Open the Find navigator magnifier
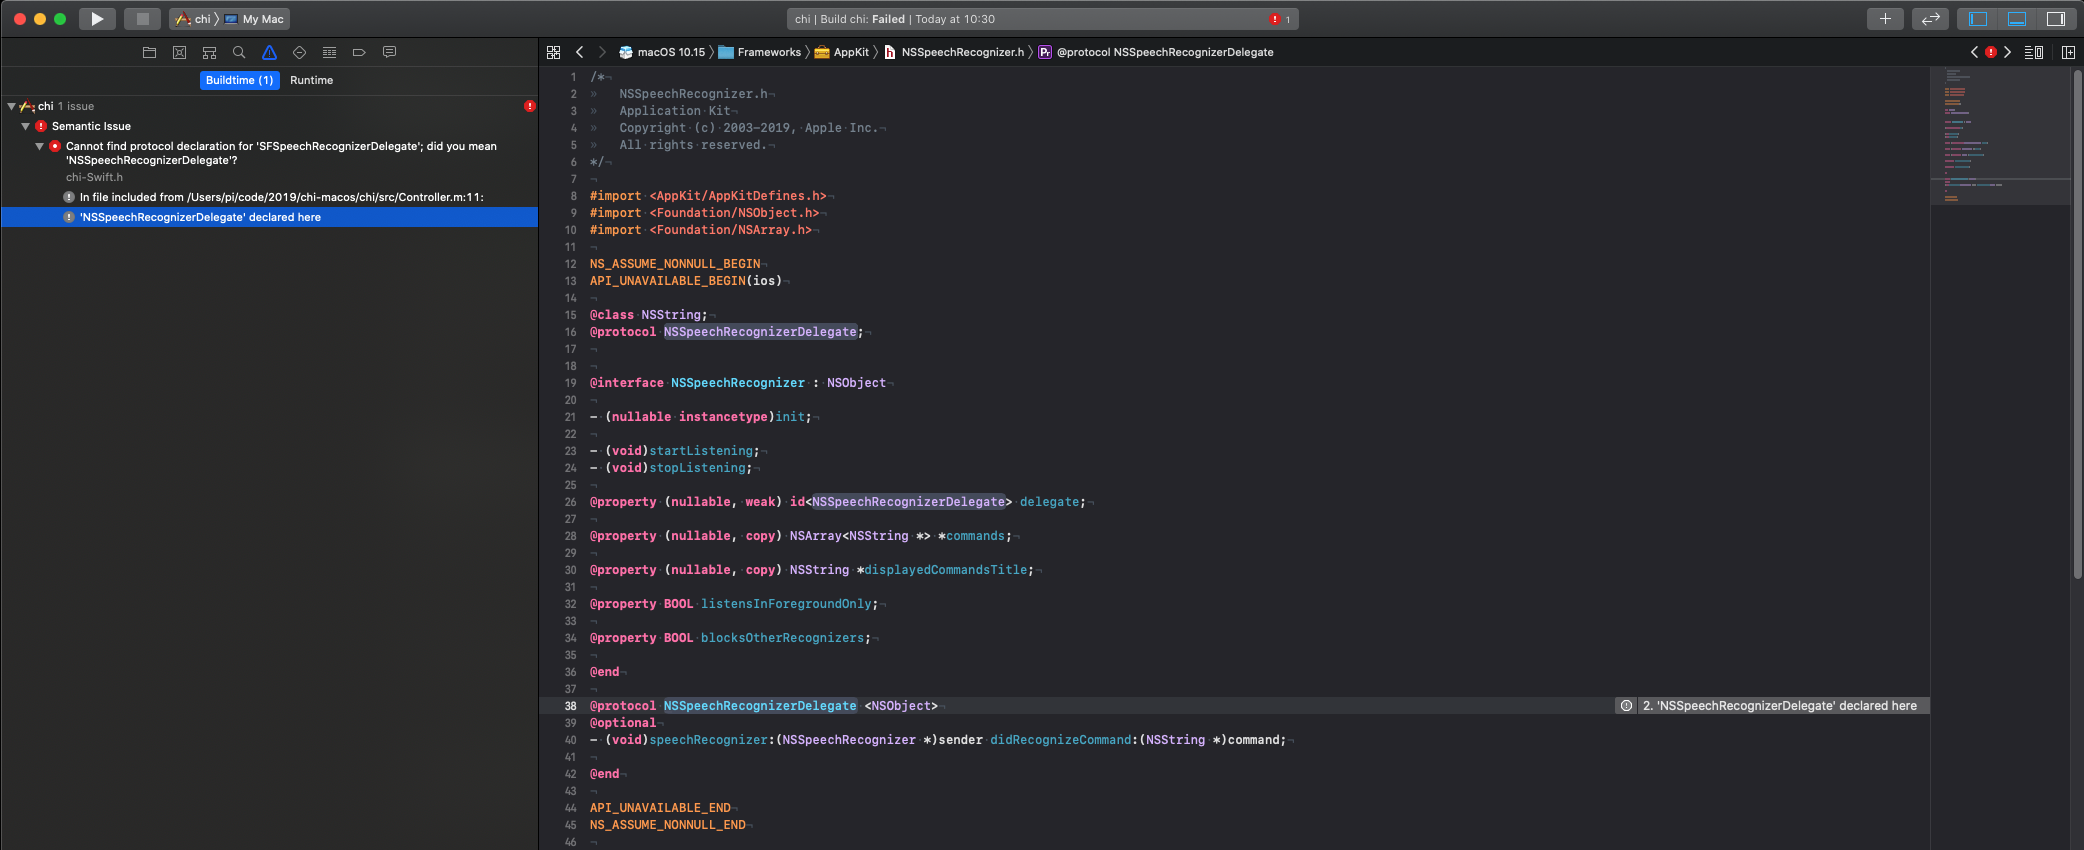Image resolution: width=2084 pixels, height=850 pixels. click(x=239, y=52)
